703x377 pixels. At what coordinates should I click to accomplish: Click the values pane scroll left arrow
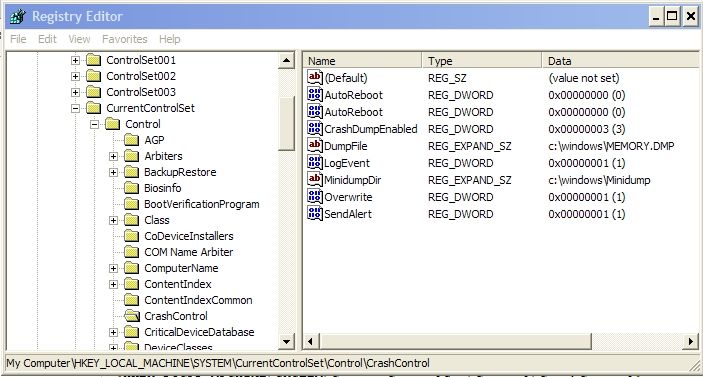[310, 342]
